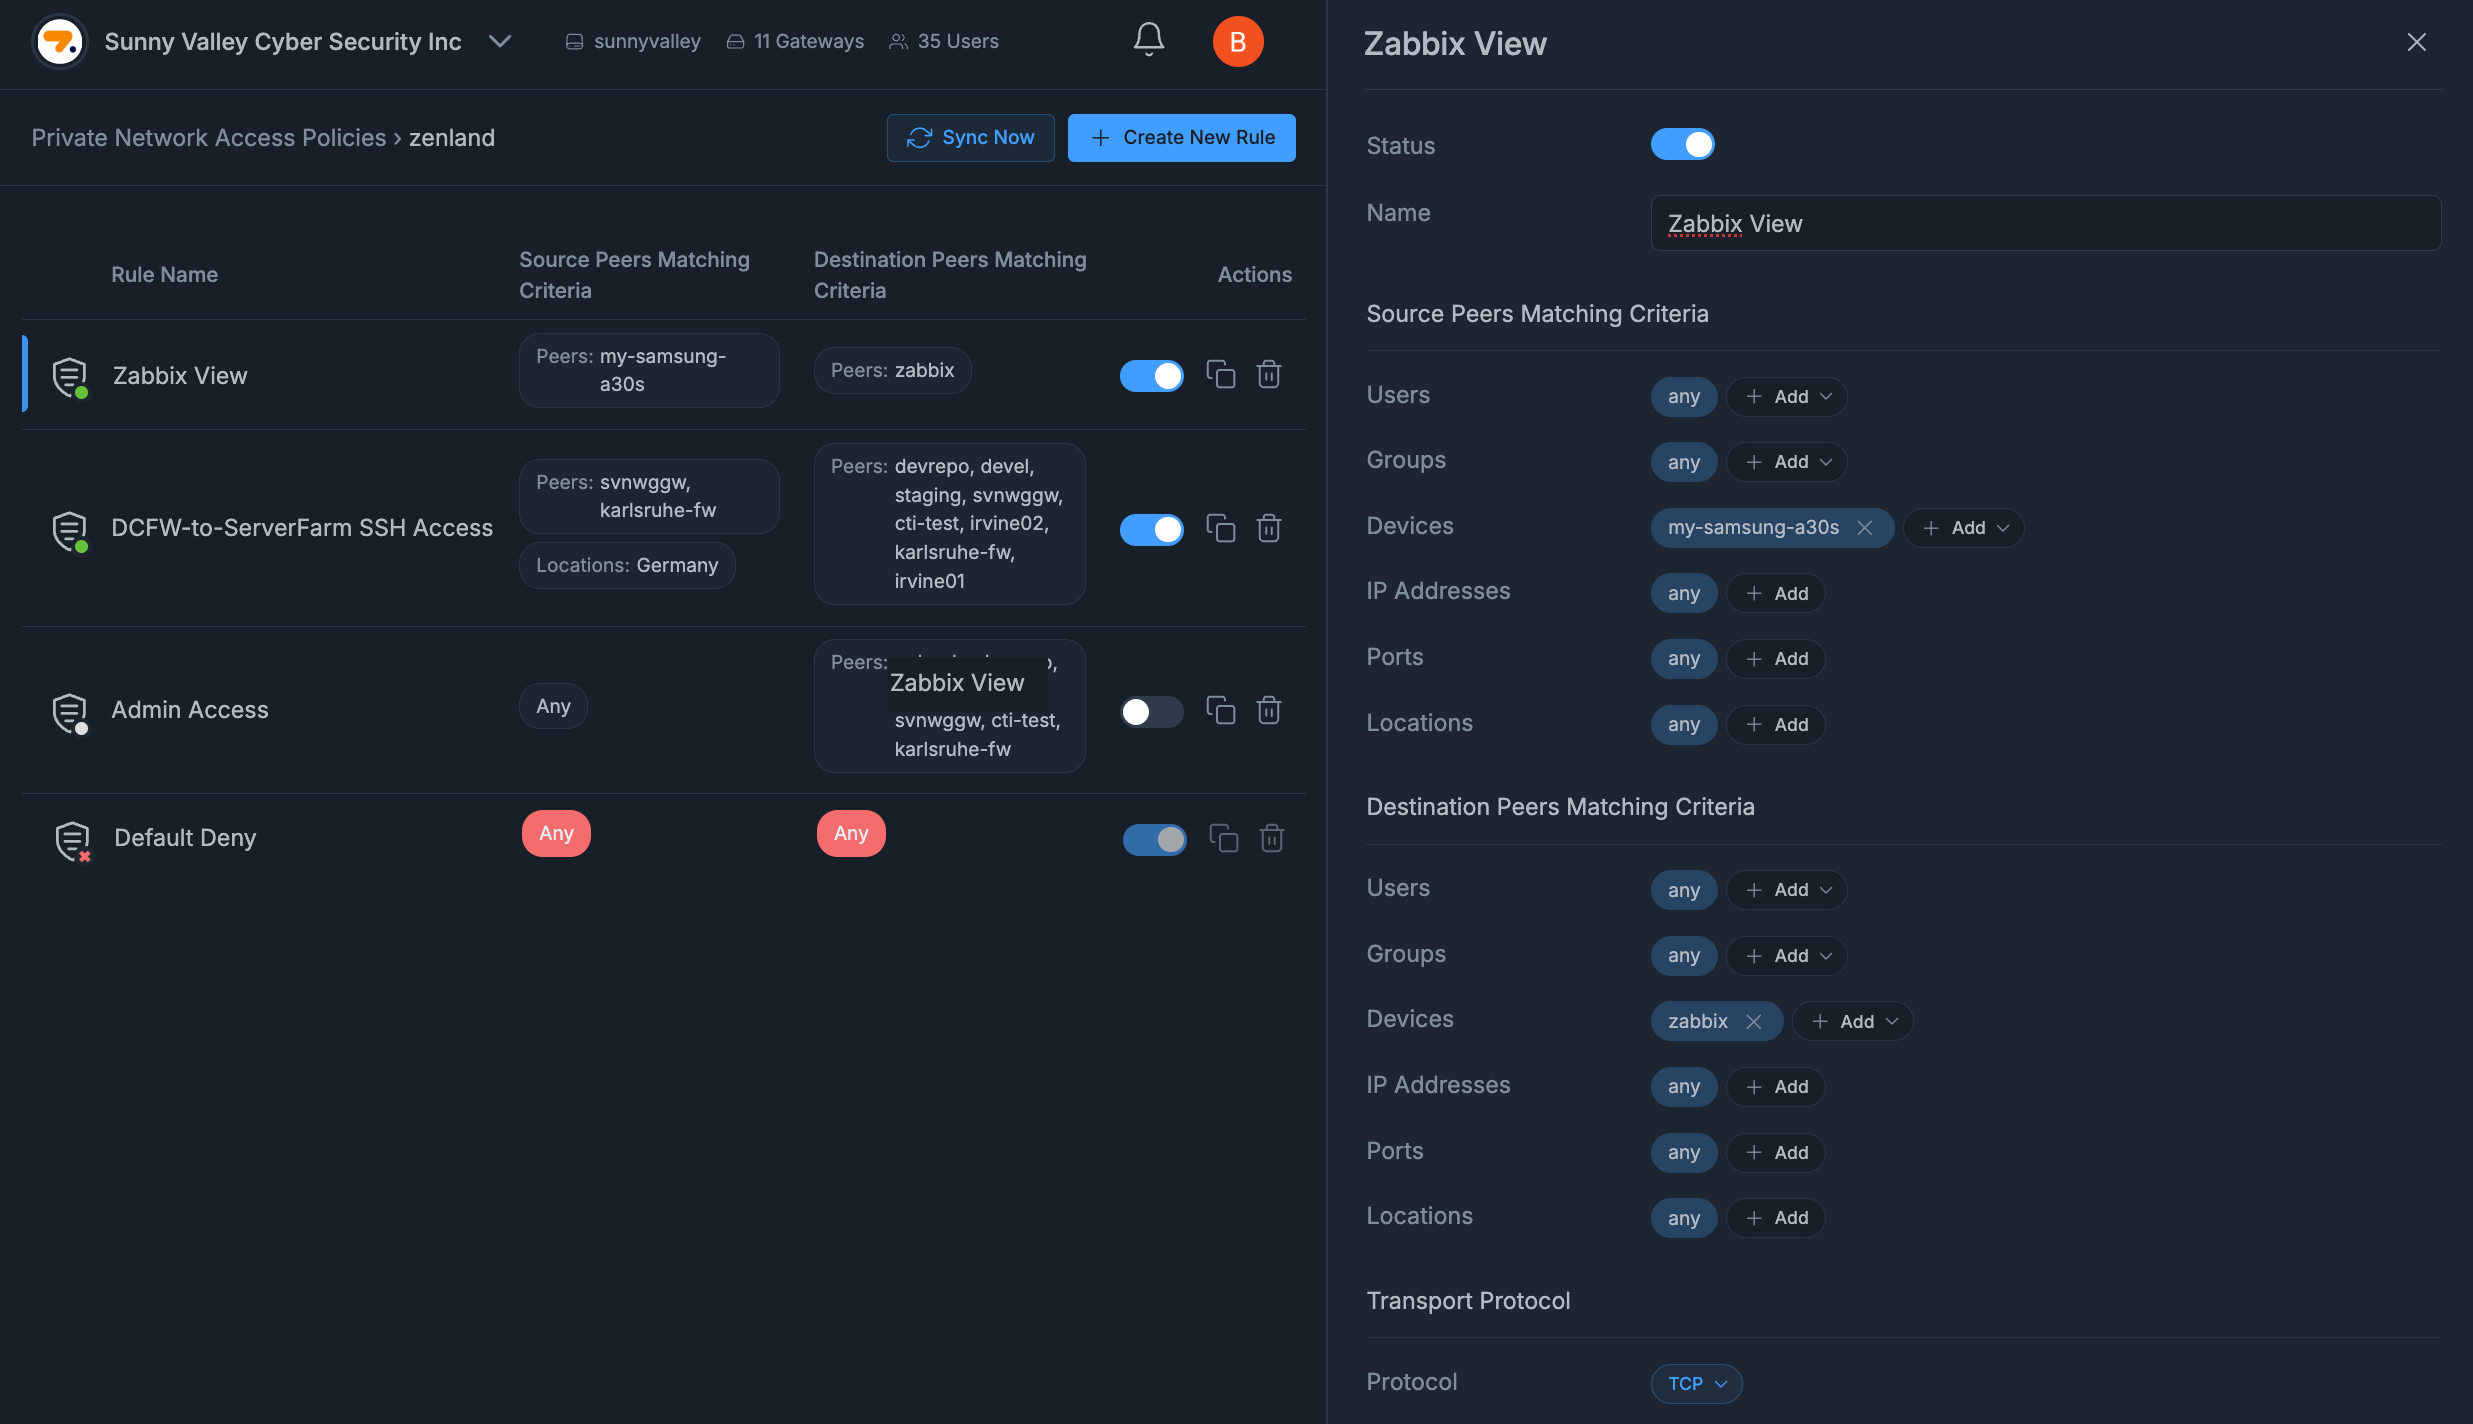Click the Sync Now button
Screen dimensions: 2473x1424
pyautogui.click(x=969, y=137)
